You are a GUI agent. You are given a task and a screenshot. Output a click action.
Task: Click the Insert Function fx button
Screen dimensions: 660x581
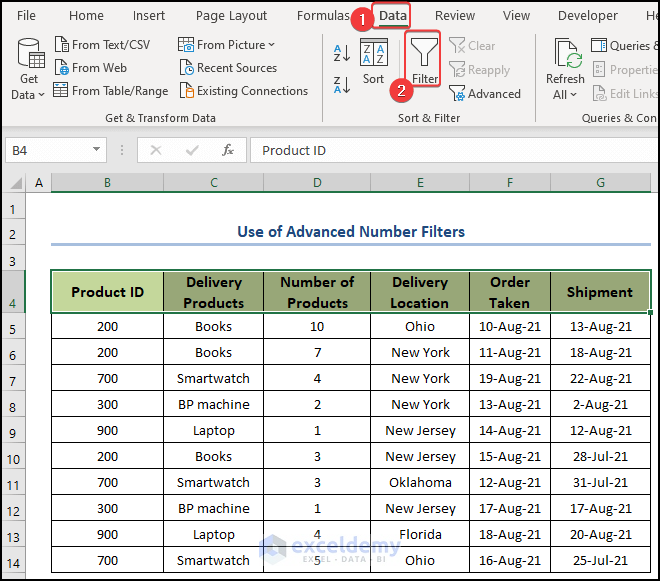pos(228,150)
